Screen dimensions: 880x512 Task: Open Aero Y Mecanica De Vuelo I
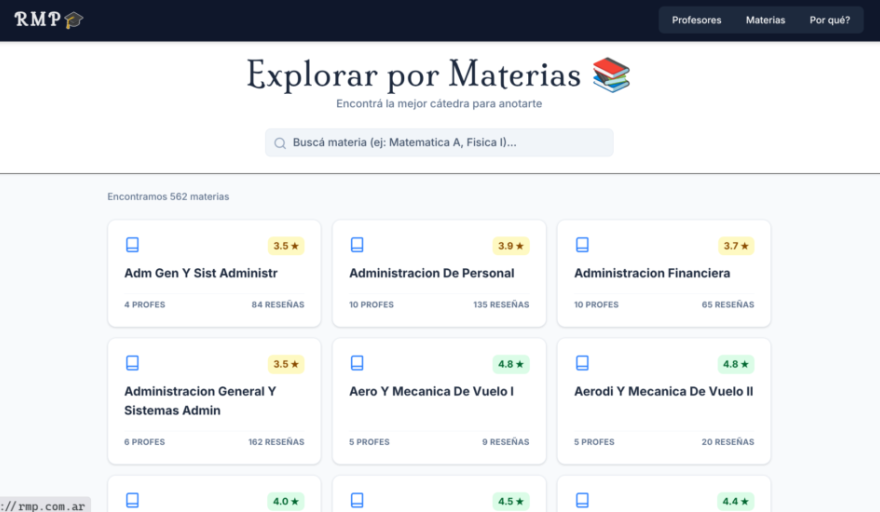(431, 391)
